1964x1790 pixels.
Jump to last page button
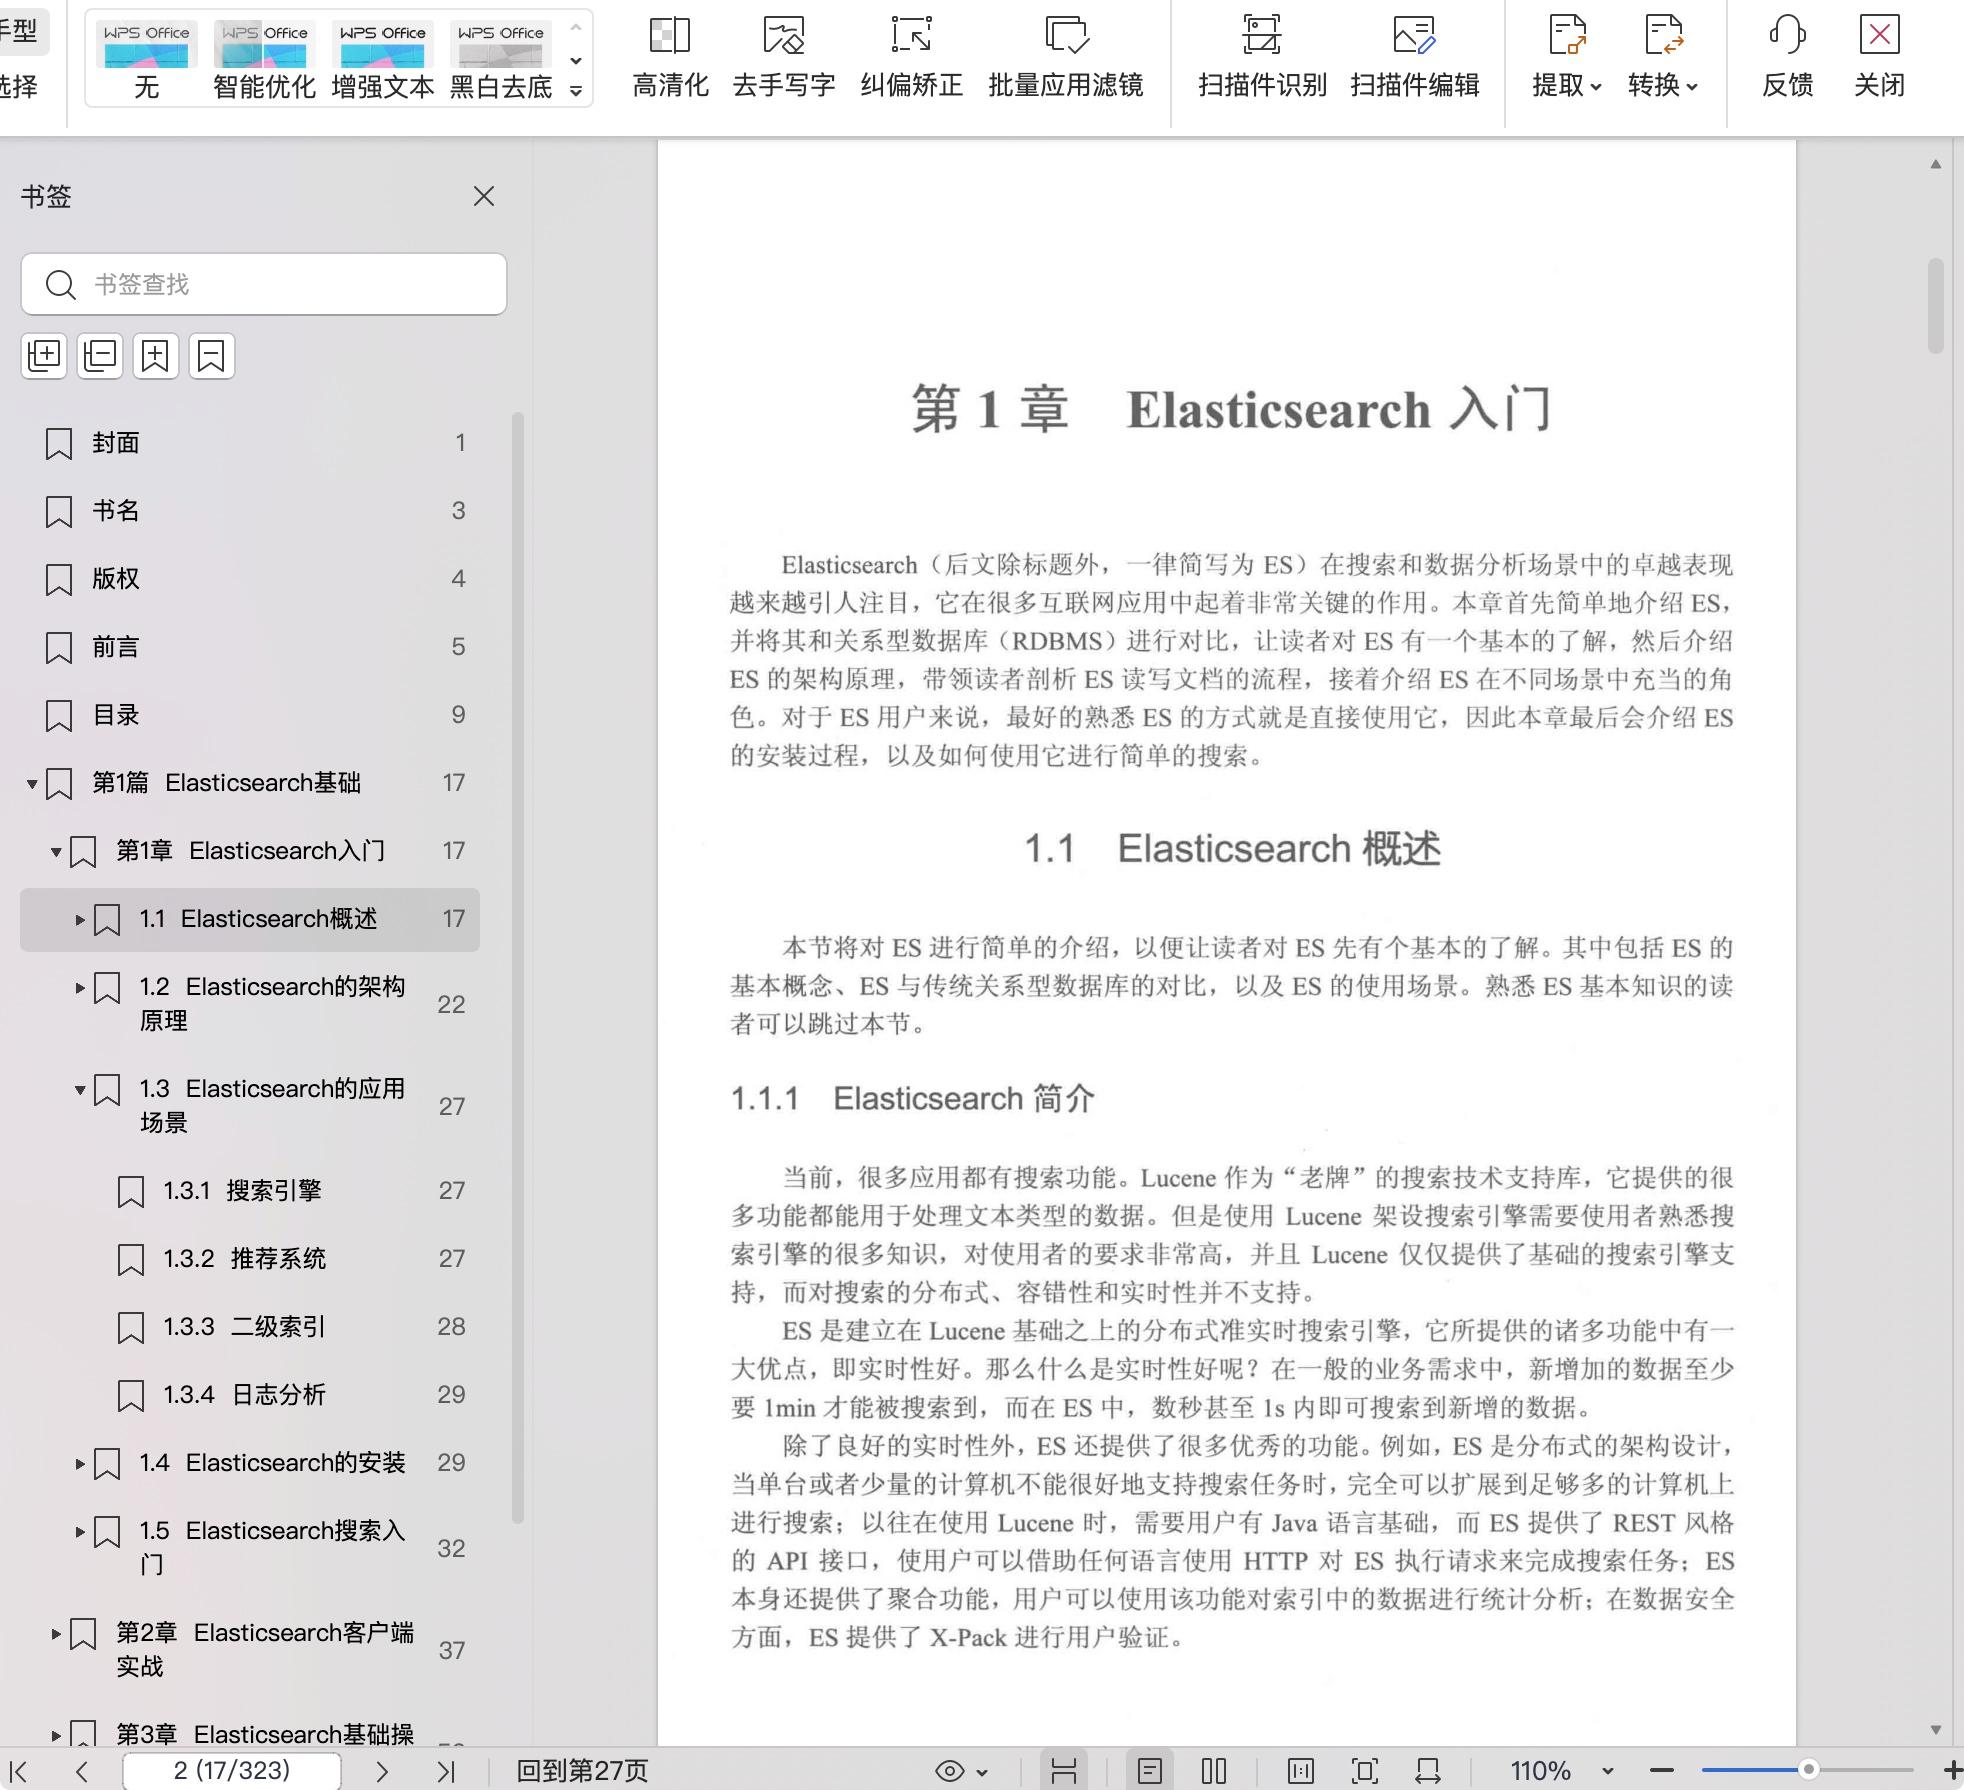[x=446, y=1771]
